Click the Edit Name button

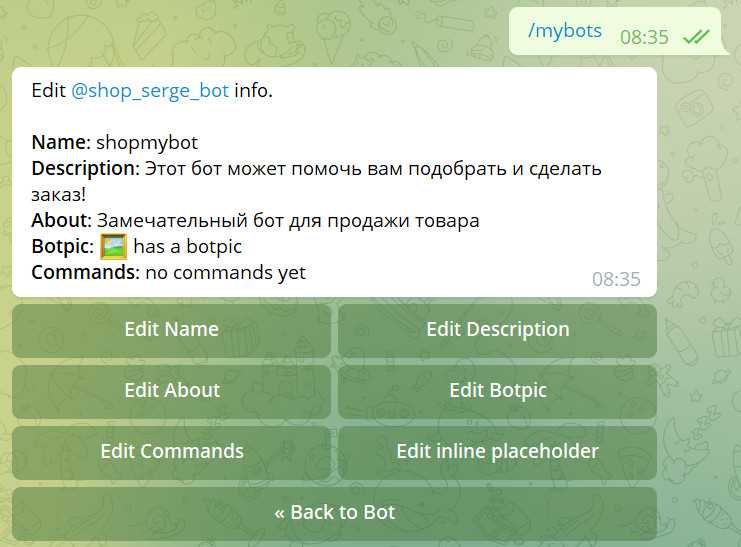coord(172,330)
